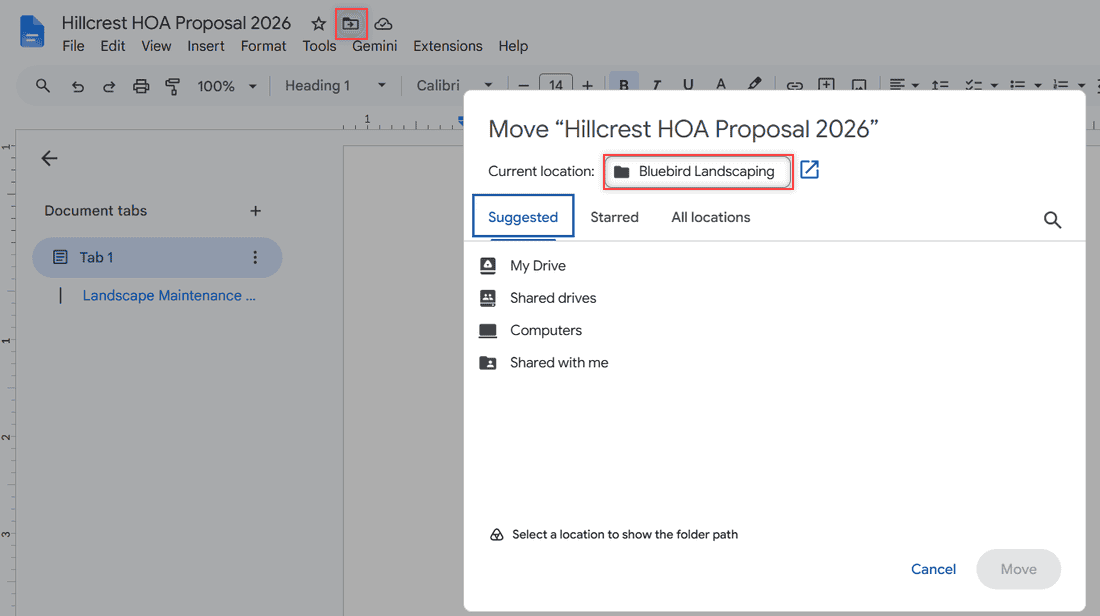This screenshot has width=1100, height=616.
Task: Star the Hillcrest HOA Proposal document
Action: coord(318,24)
